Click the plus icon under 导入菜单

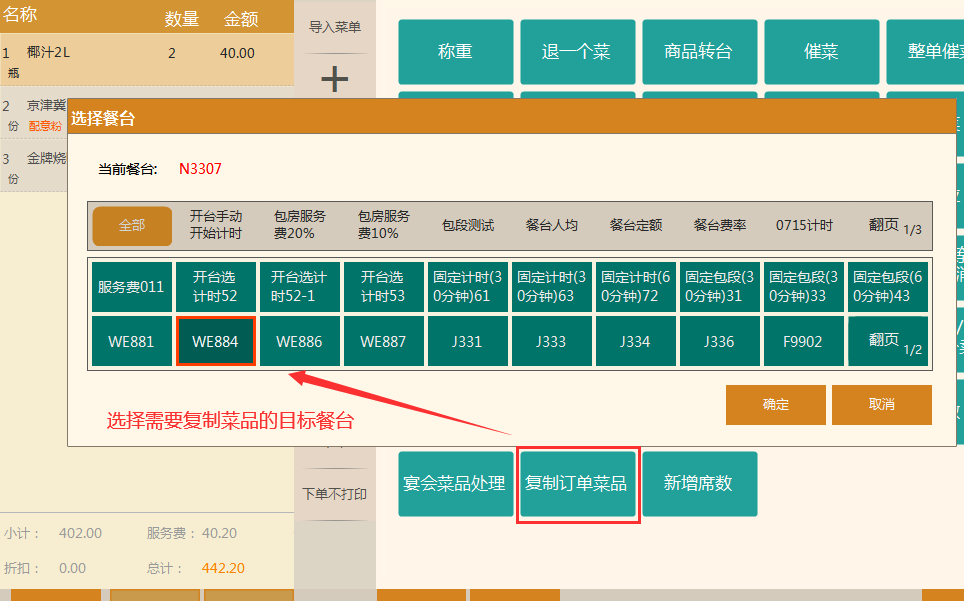point(334,79)
